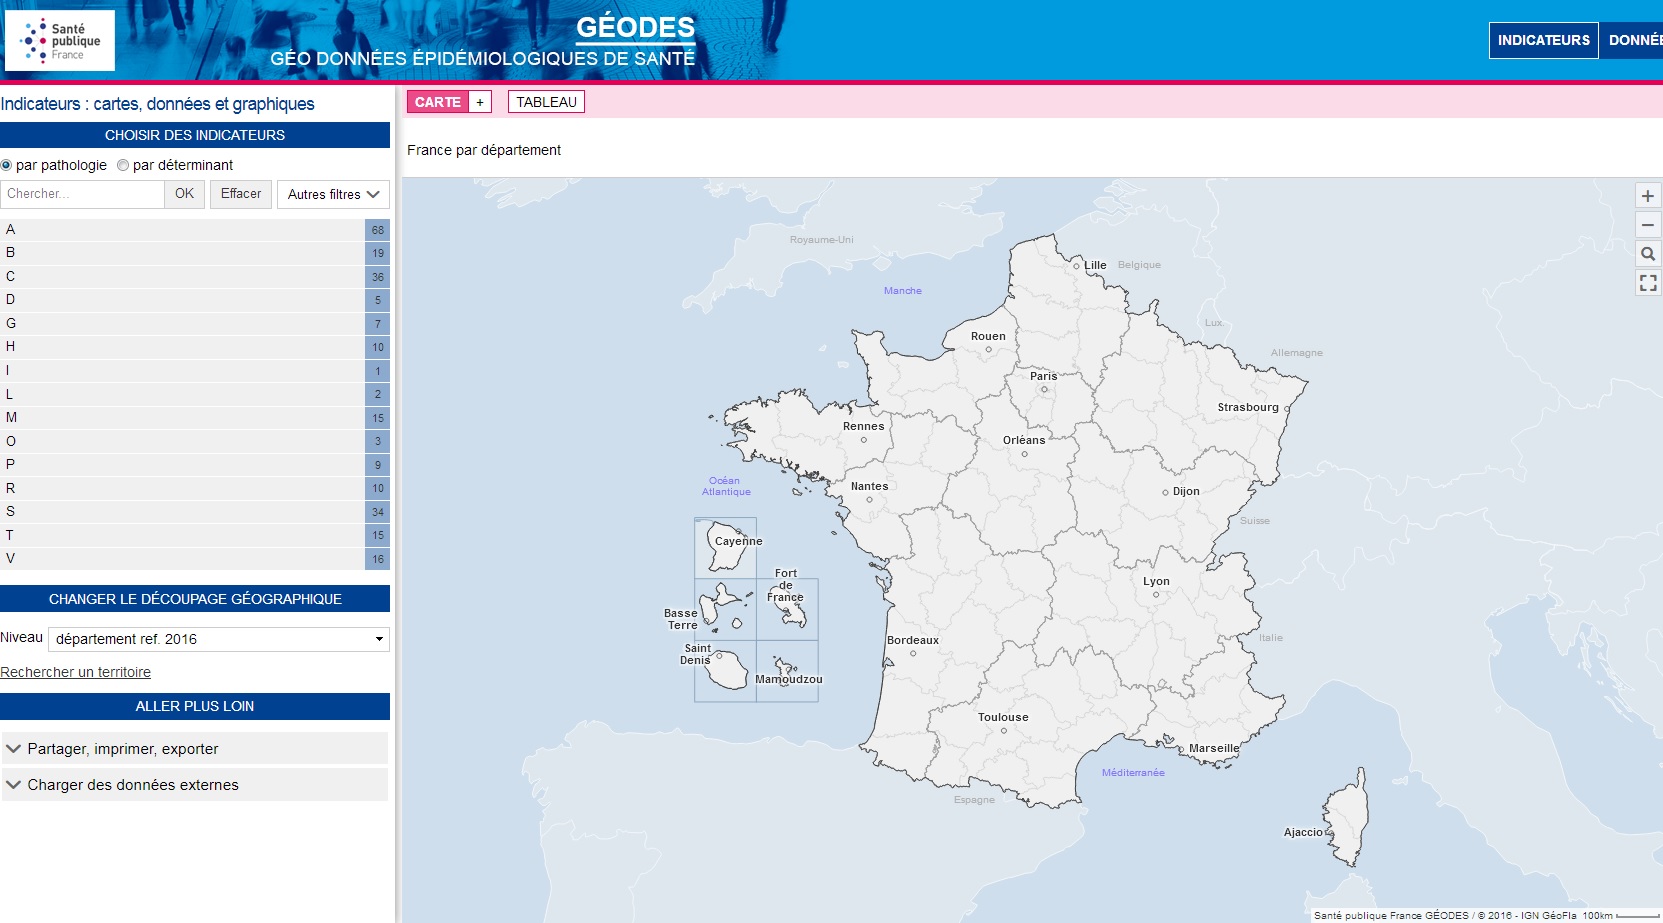1663x923 pixels.
Task: Click the OK search button
Action: click(185, 194)
